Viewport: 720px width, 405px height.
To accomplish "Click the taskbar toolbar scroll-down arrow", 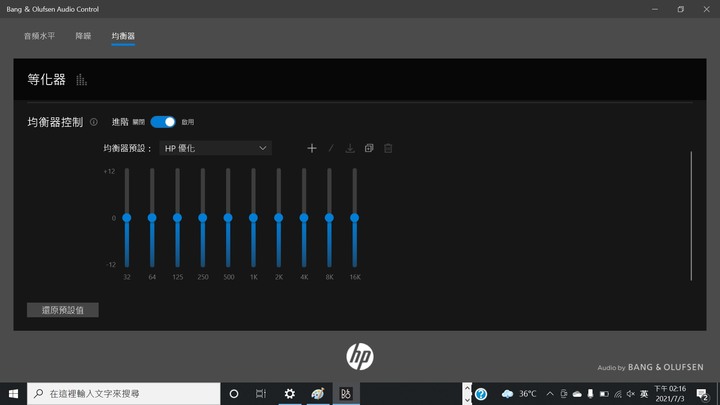I will 467,400.
